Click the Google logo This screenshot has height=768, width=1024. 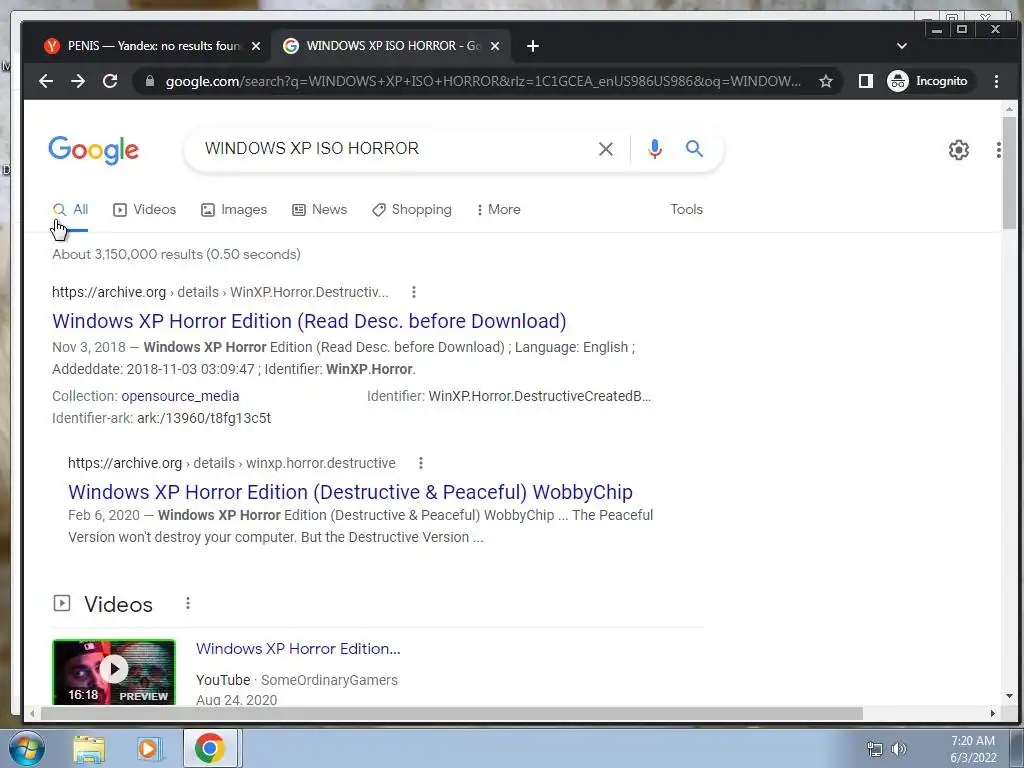[x=93, y=150]
